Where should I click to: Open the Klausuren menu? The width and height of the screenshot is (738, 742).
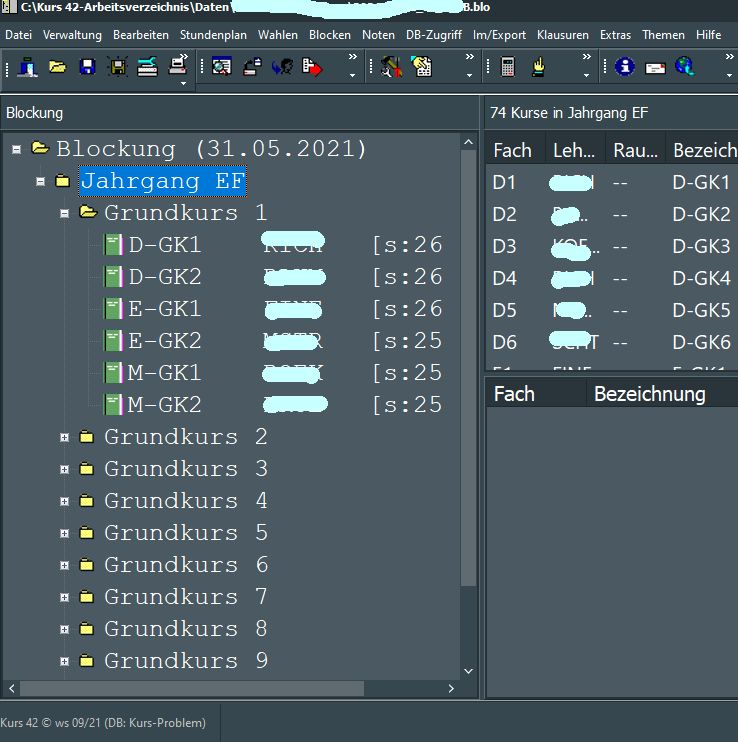click(562, 35)
